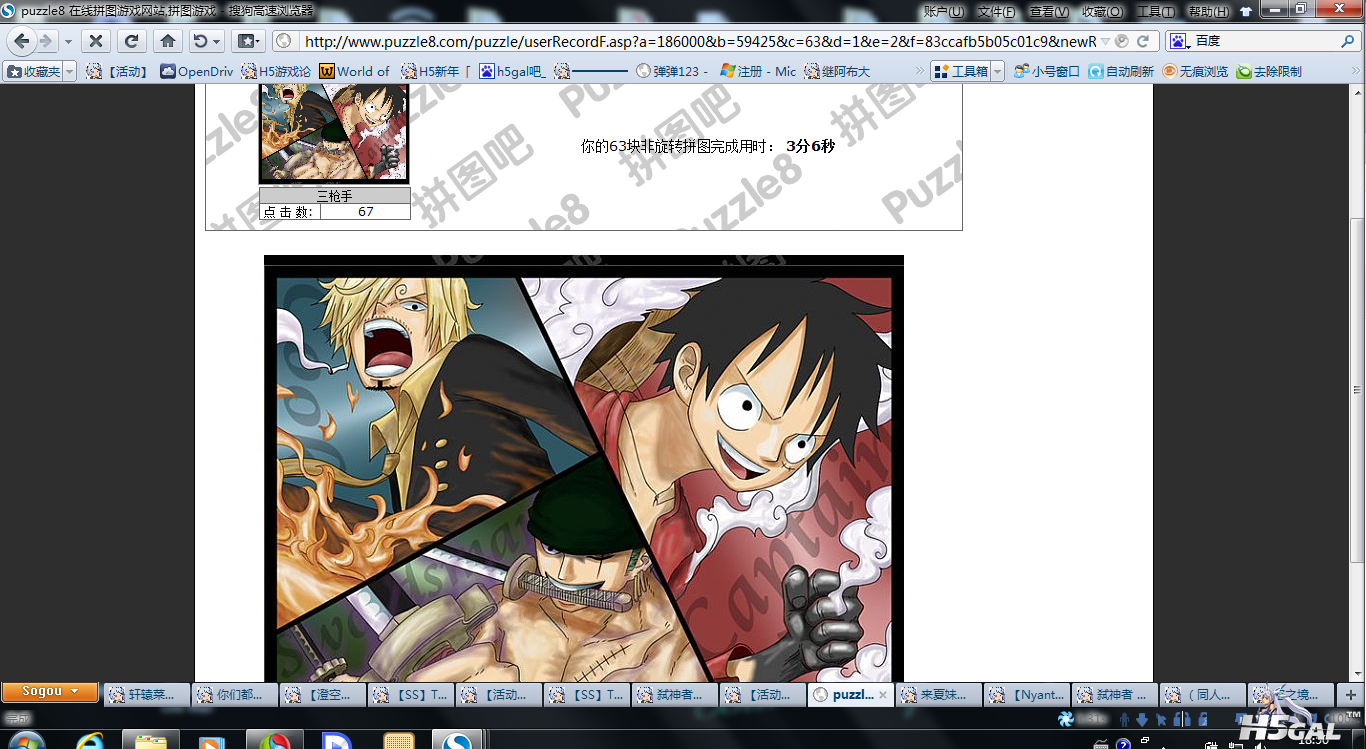
Task: Open the OpenDriv bookmark link
Action: coord(197,71)
